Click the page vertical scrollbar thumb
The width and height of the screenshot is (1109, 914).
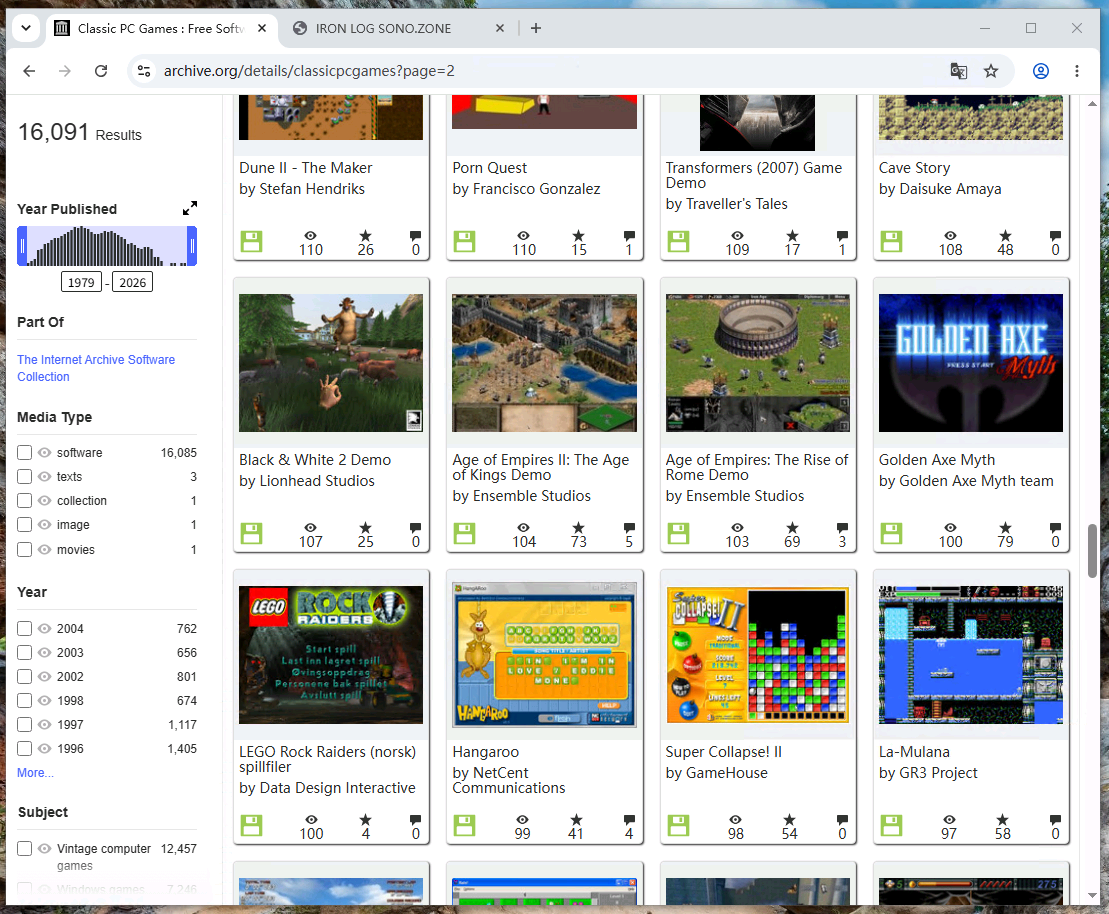point(1092,550)
